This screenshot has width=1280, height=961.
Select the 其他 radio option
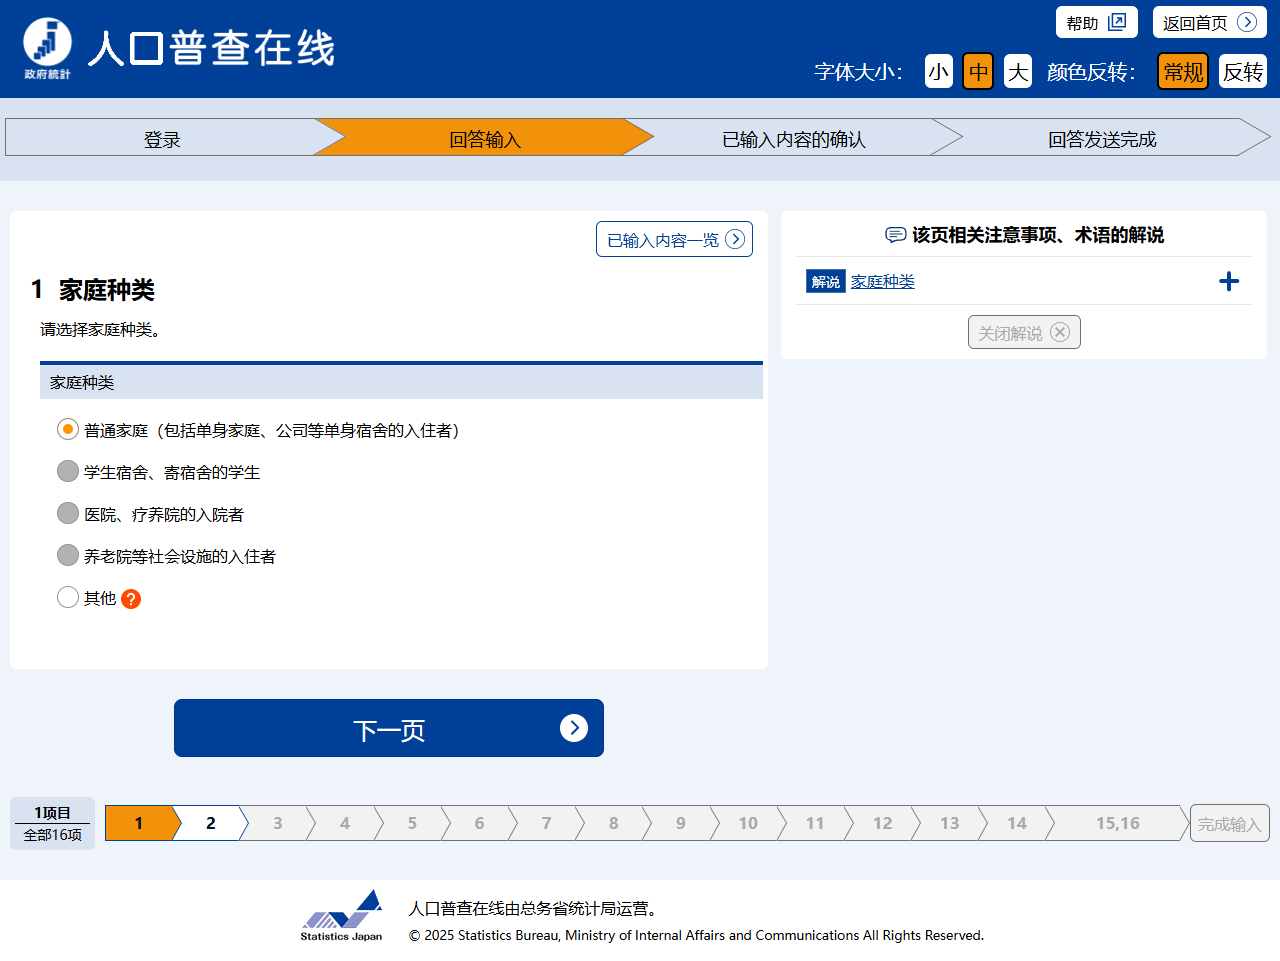(x=68, y=597)
